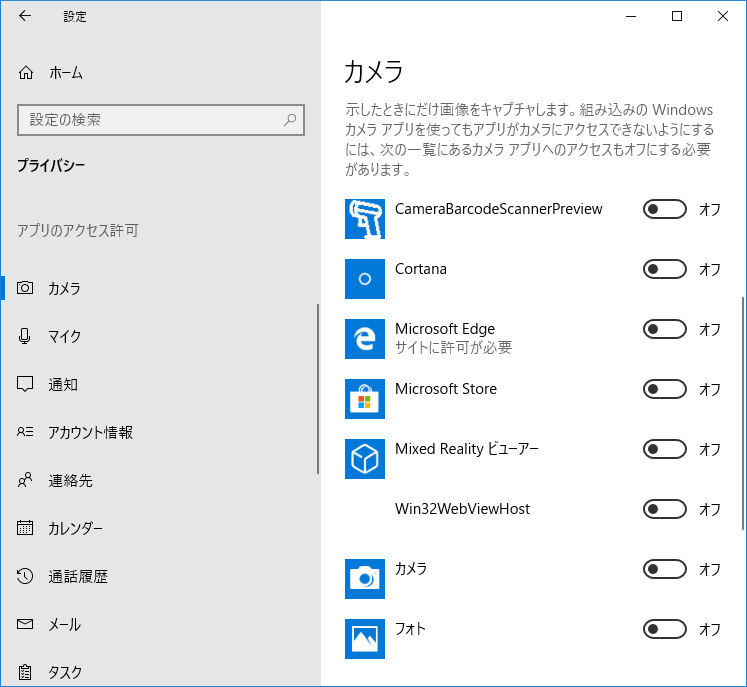Enable camera access for Microsoft Edge

(x=665, y=329)
